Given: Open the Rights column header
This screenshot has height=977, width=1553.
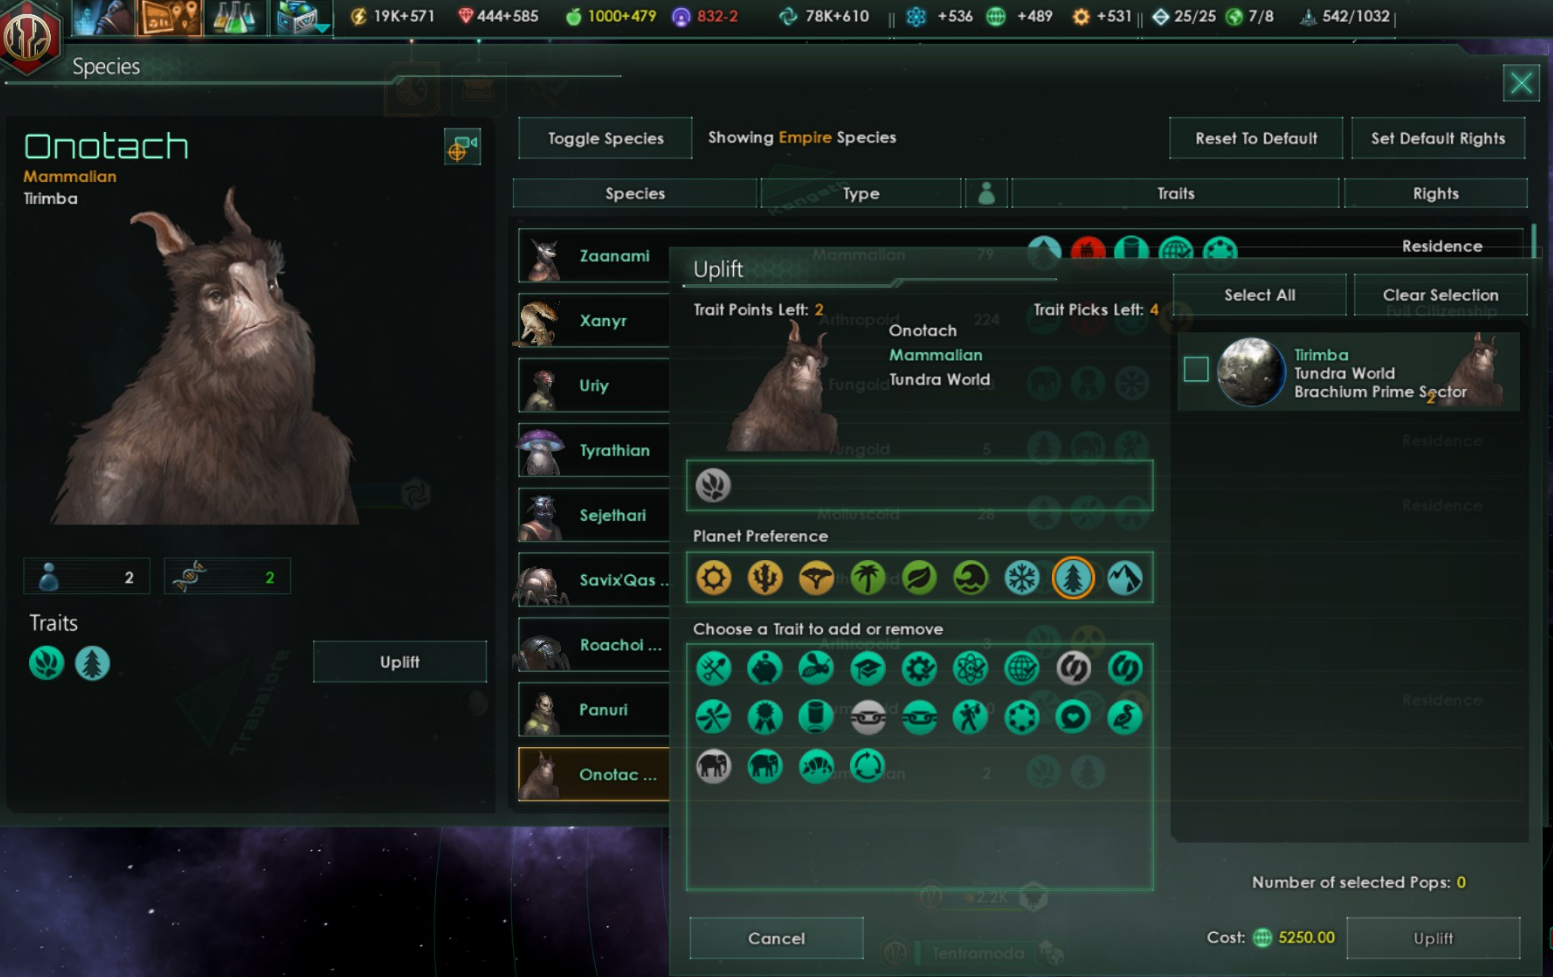Looking at the screenshot, I should (x=1435, y=193).
